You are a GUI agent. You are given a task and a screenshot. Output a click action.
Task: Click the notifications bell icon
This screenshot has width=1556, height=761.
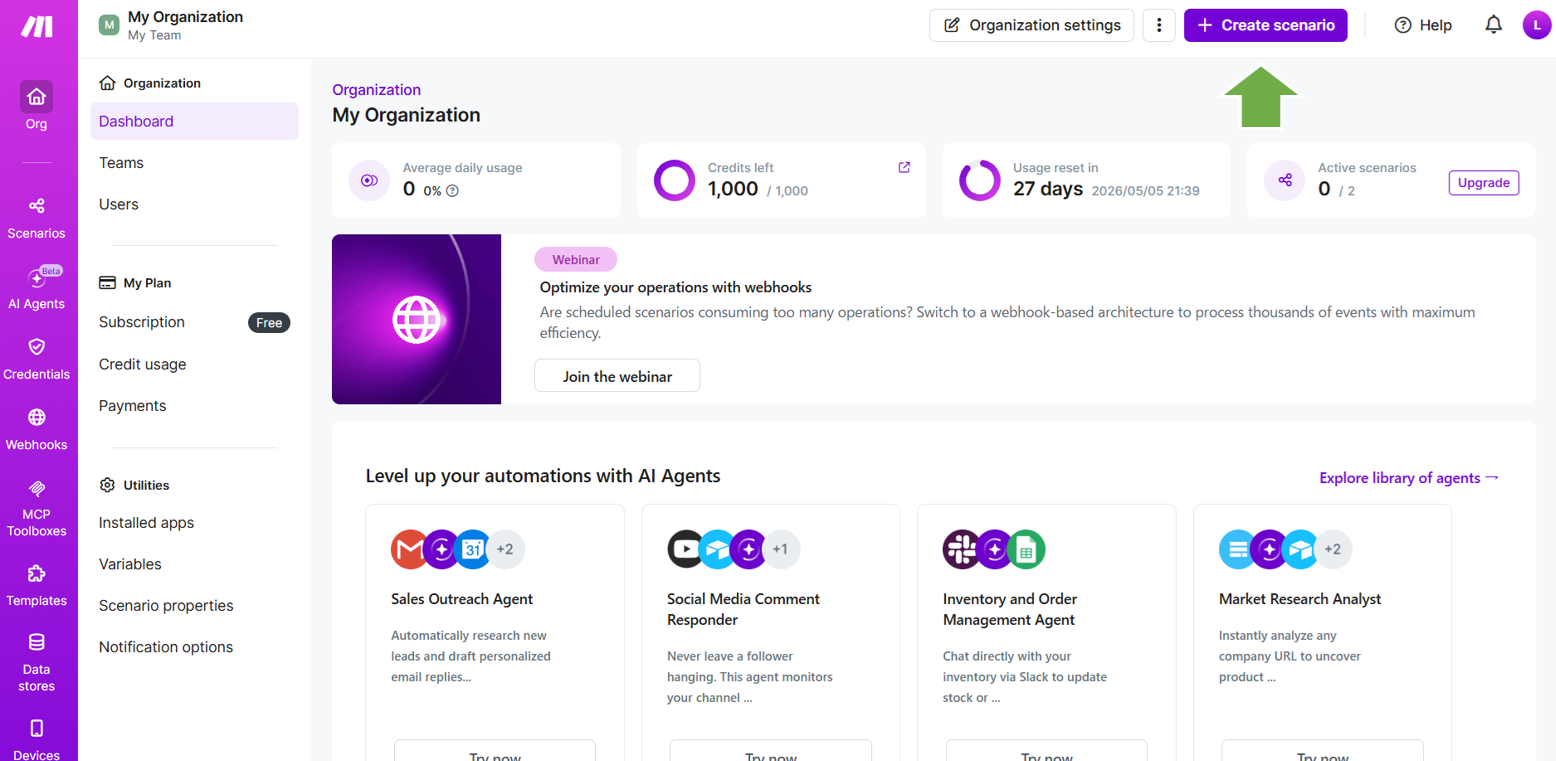point(1493,25)
